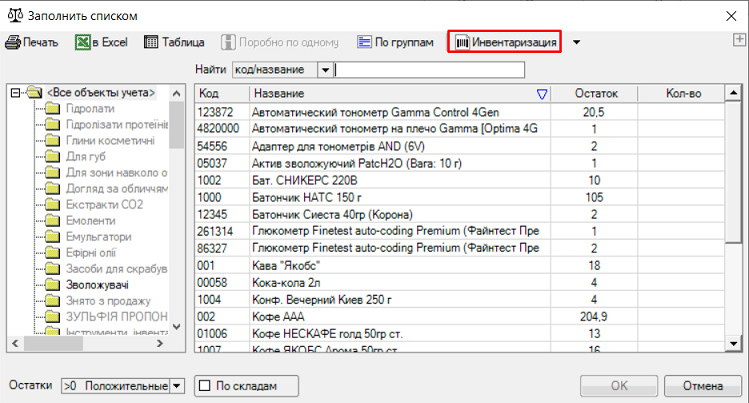Screen dimensions: 749x403
Task: Export list with the Excel icon
Action: pyautogui.click(x=82, y=43)
